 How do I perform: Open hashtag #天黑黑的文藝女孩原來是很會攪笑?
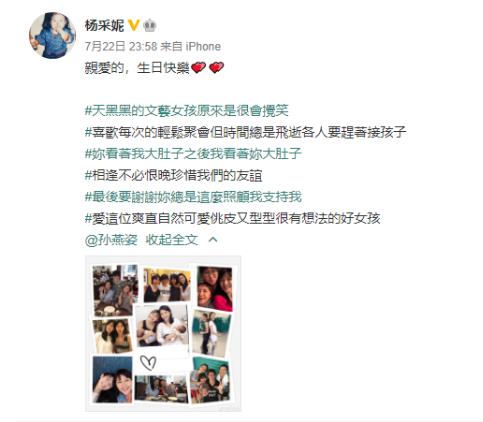pyautogui.click(x=187, y=111)
